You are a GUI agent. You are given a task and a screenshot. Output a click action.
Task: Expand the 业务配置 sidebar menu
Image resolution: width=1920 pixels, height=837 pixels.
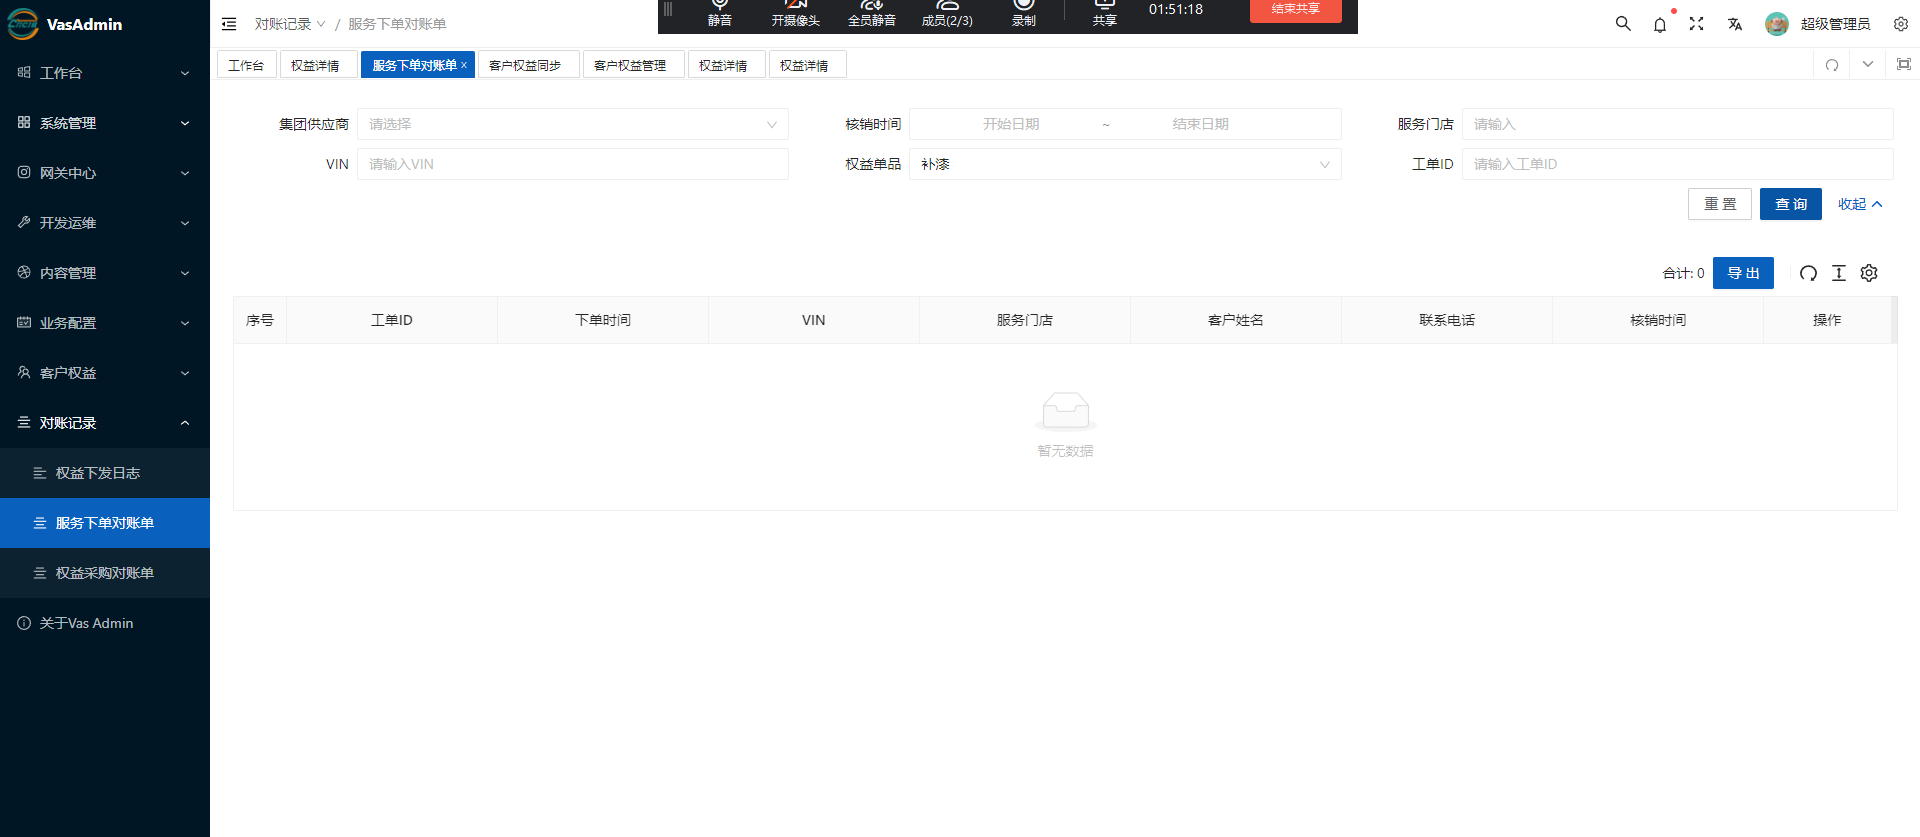point(105,323)
